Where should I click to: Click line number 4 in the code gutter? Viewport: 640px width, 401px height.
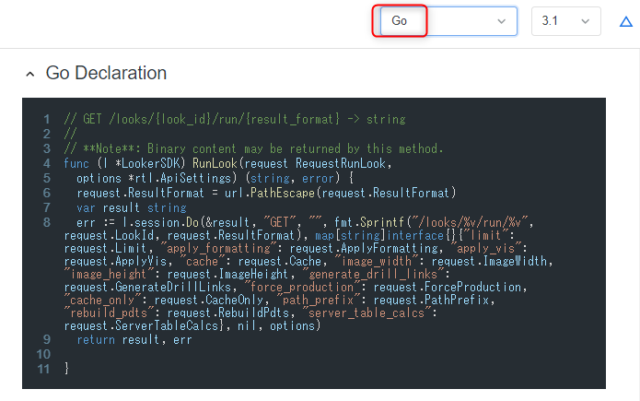coord(47,164)
